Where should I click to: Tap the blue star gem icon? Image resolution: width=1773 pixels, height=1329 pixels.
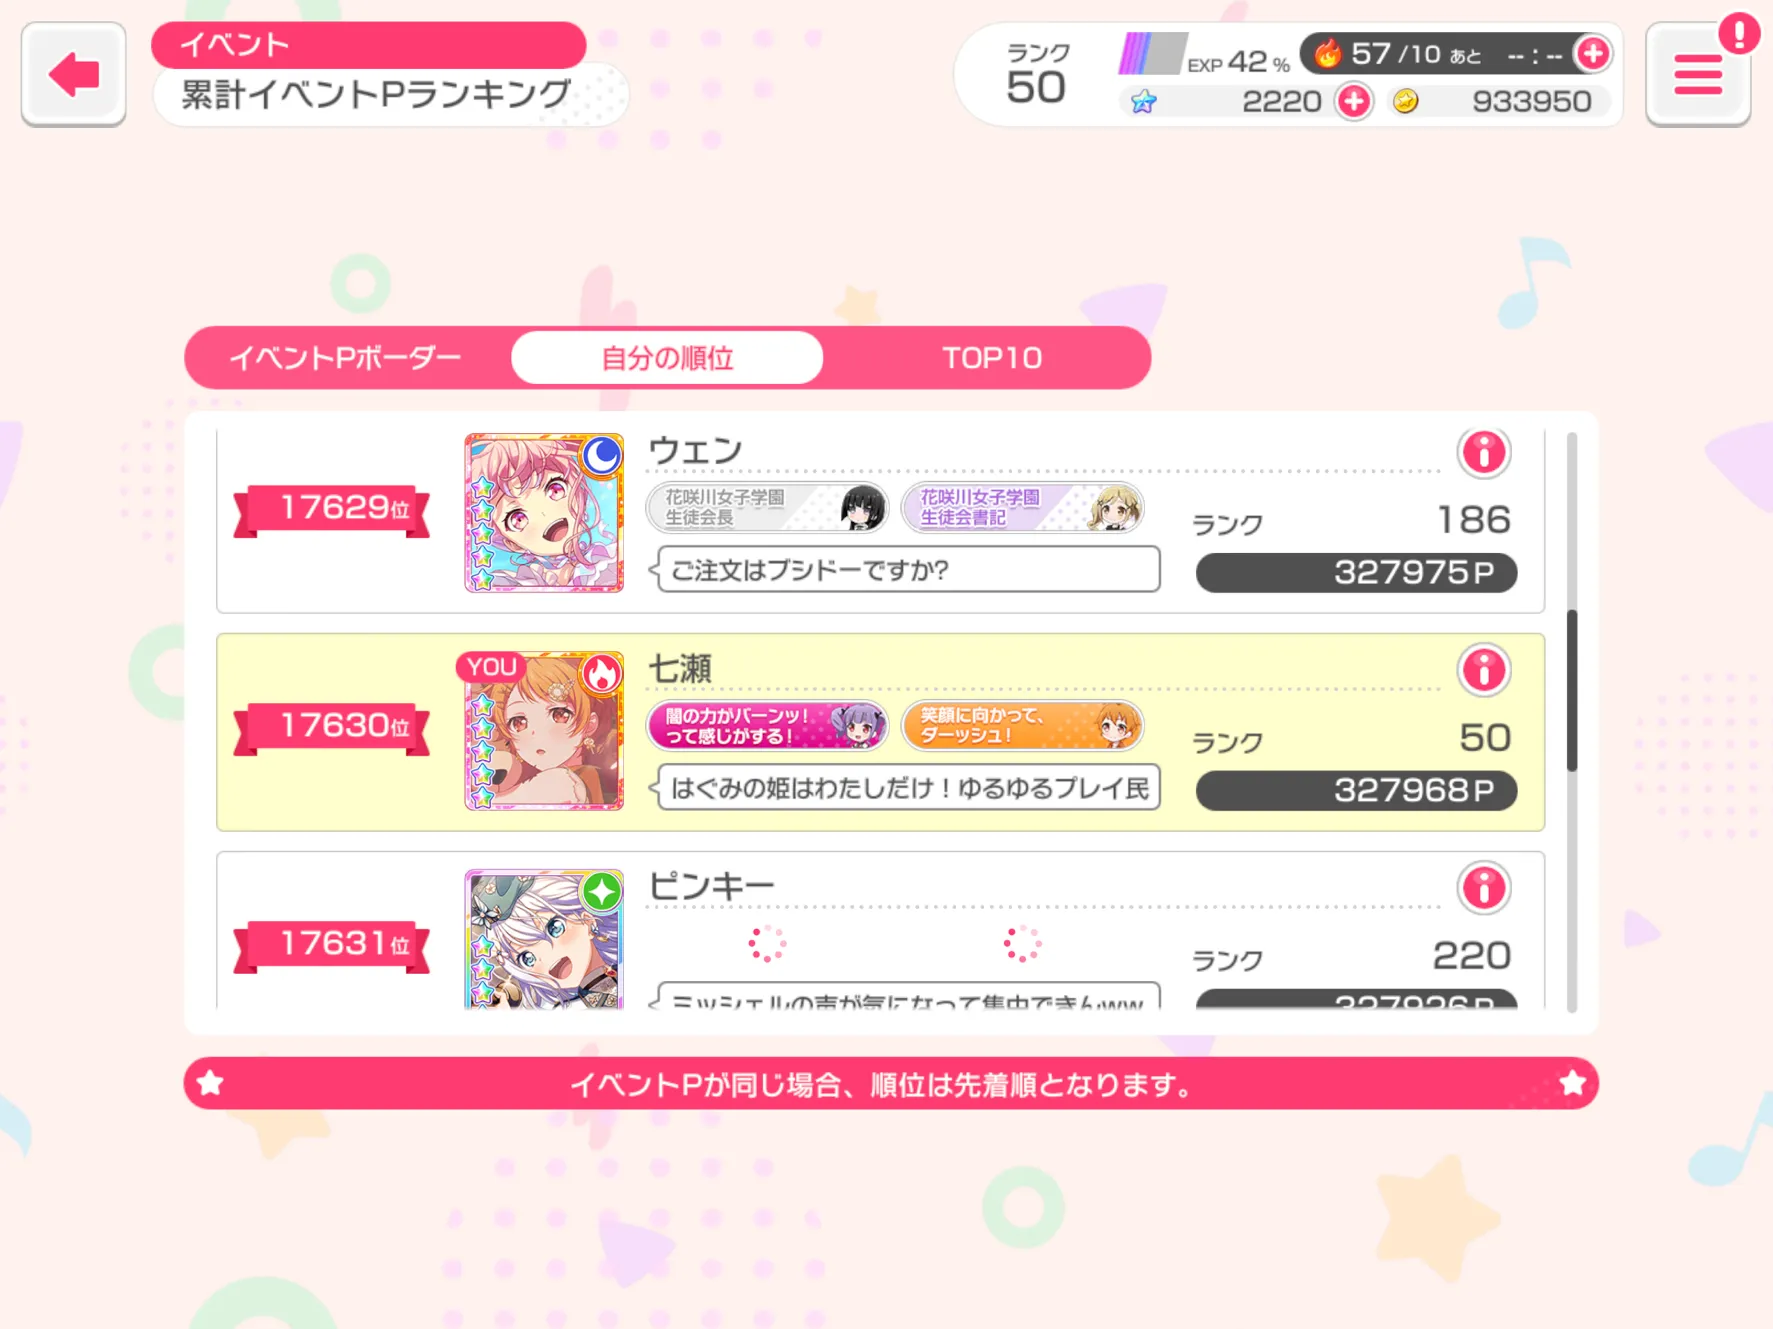[1143, 101]
